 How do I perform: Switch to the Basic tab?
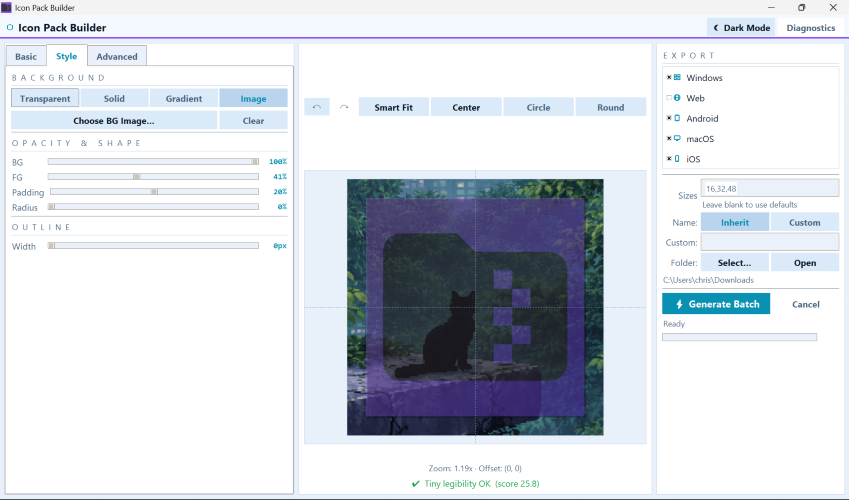click(x=26, y=57)
